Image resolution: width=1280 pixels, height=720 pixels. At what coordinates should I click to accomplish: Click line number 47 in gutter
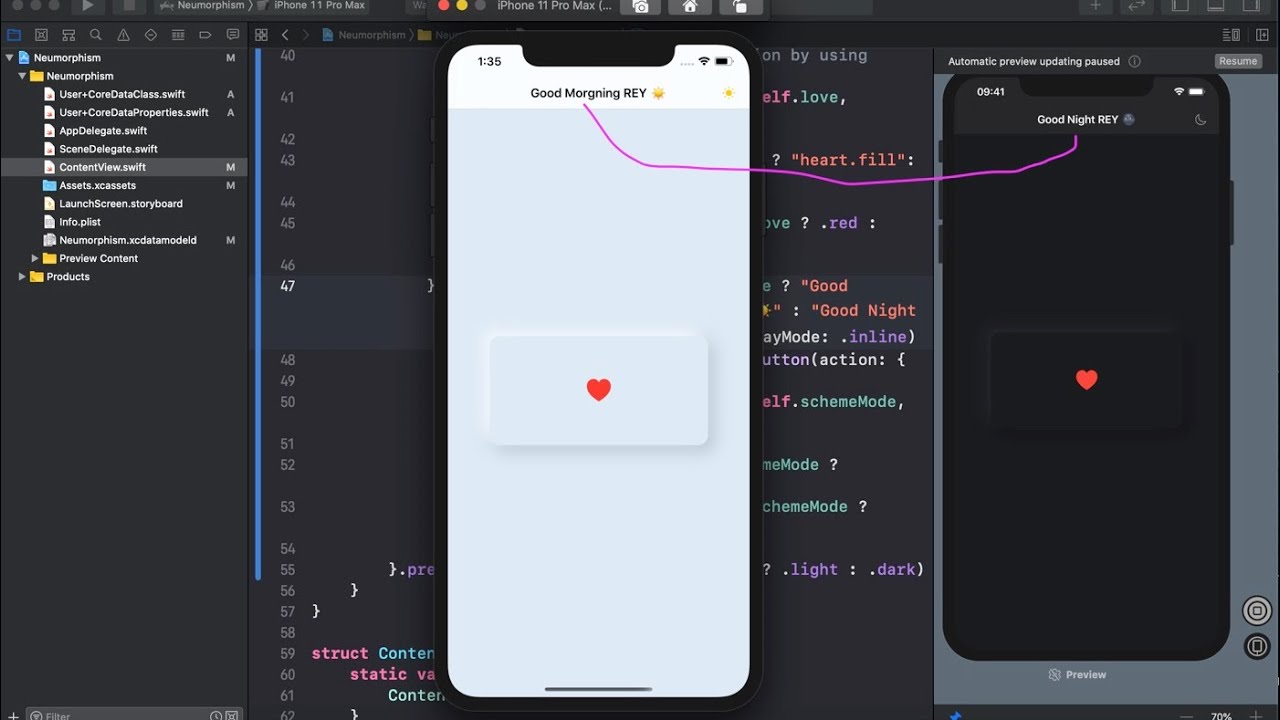(288, 286)
